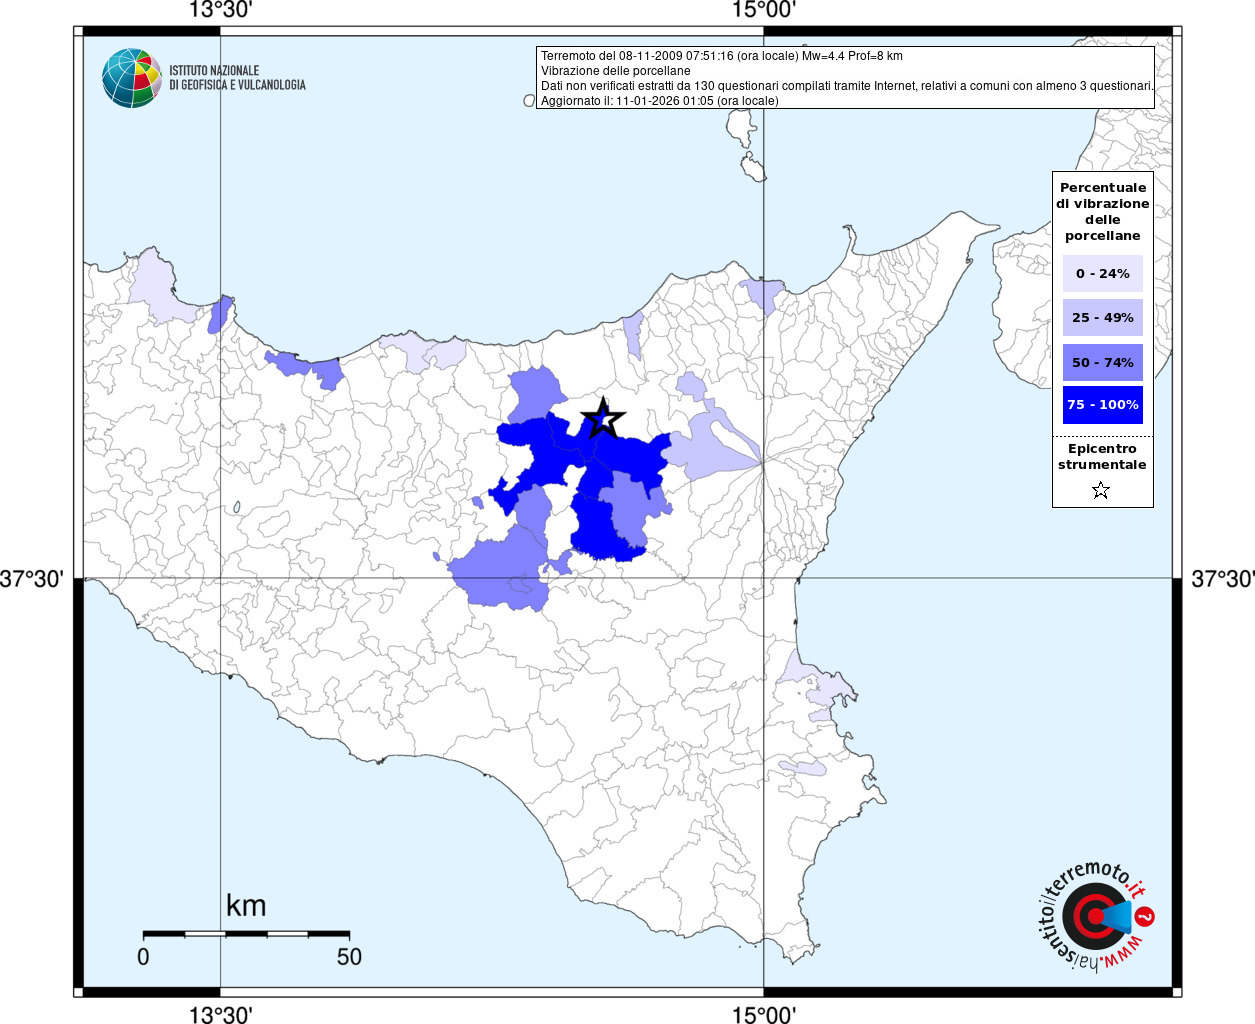Select the 50 - 74% legend swatch

pos(1103,362)
